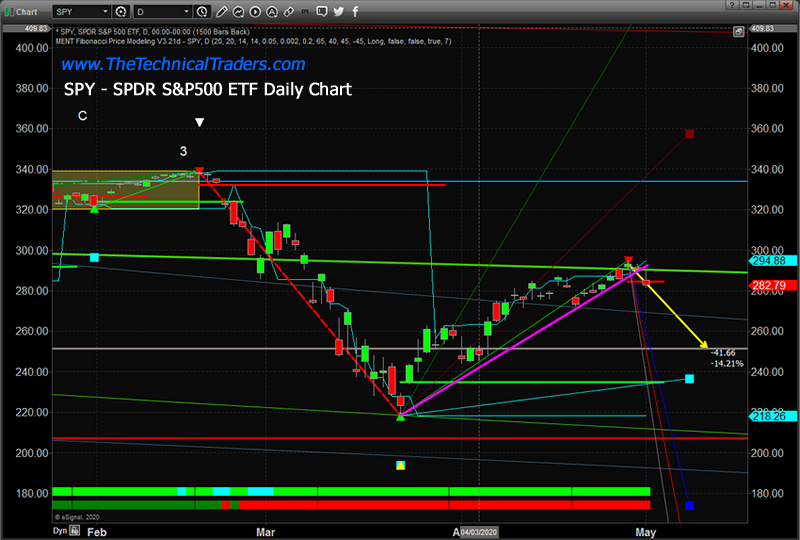
Task: Click the 200.00 label on right price axis
Action: [767, 453]
